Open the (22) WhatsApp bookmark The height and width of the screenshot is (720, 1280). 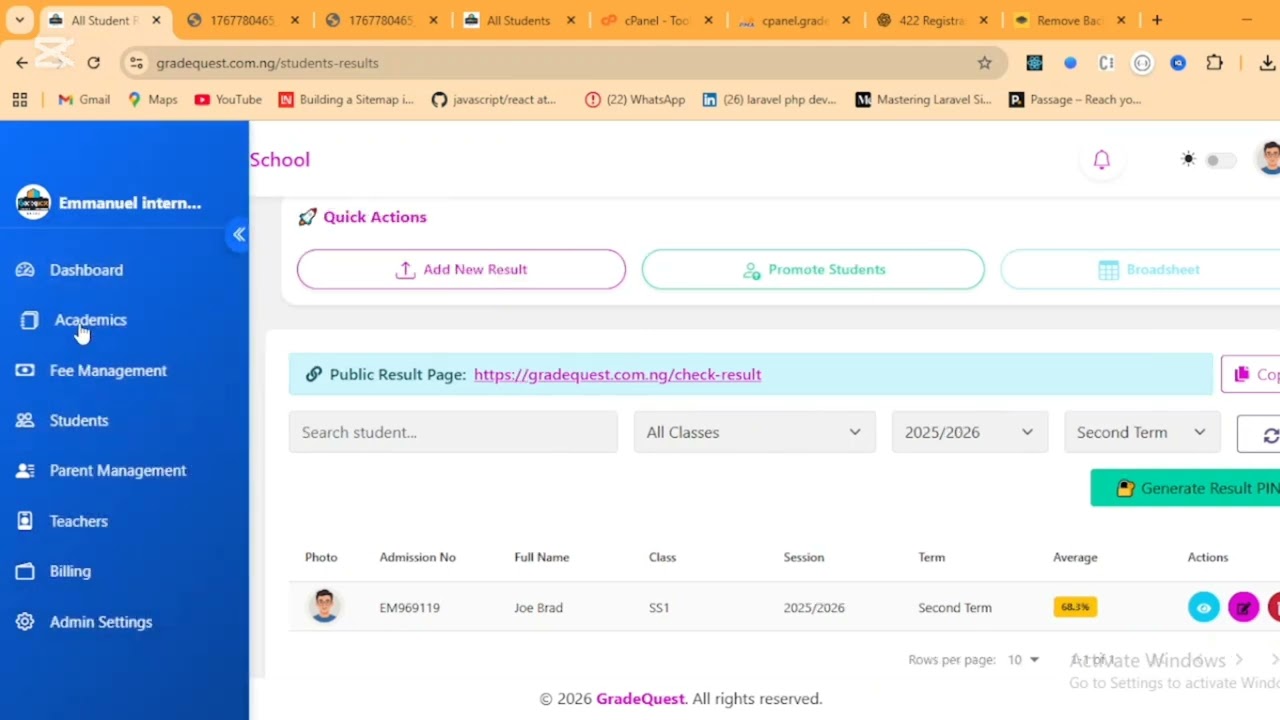[635, 99]
